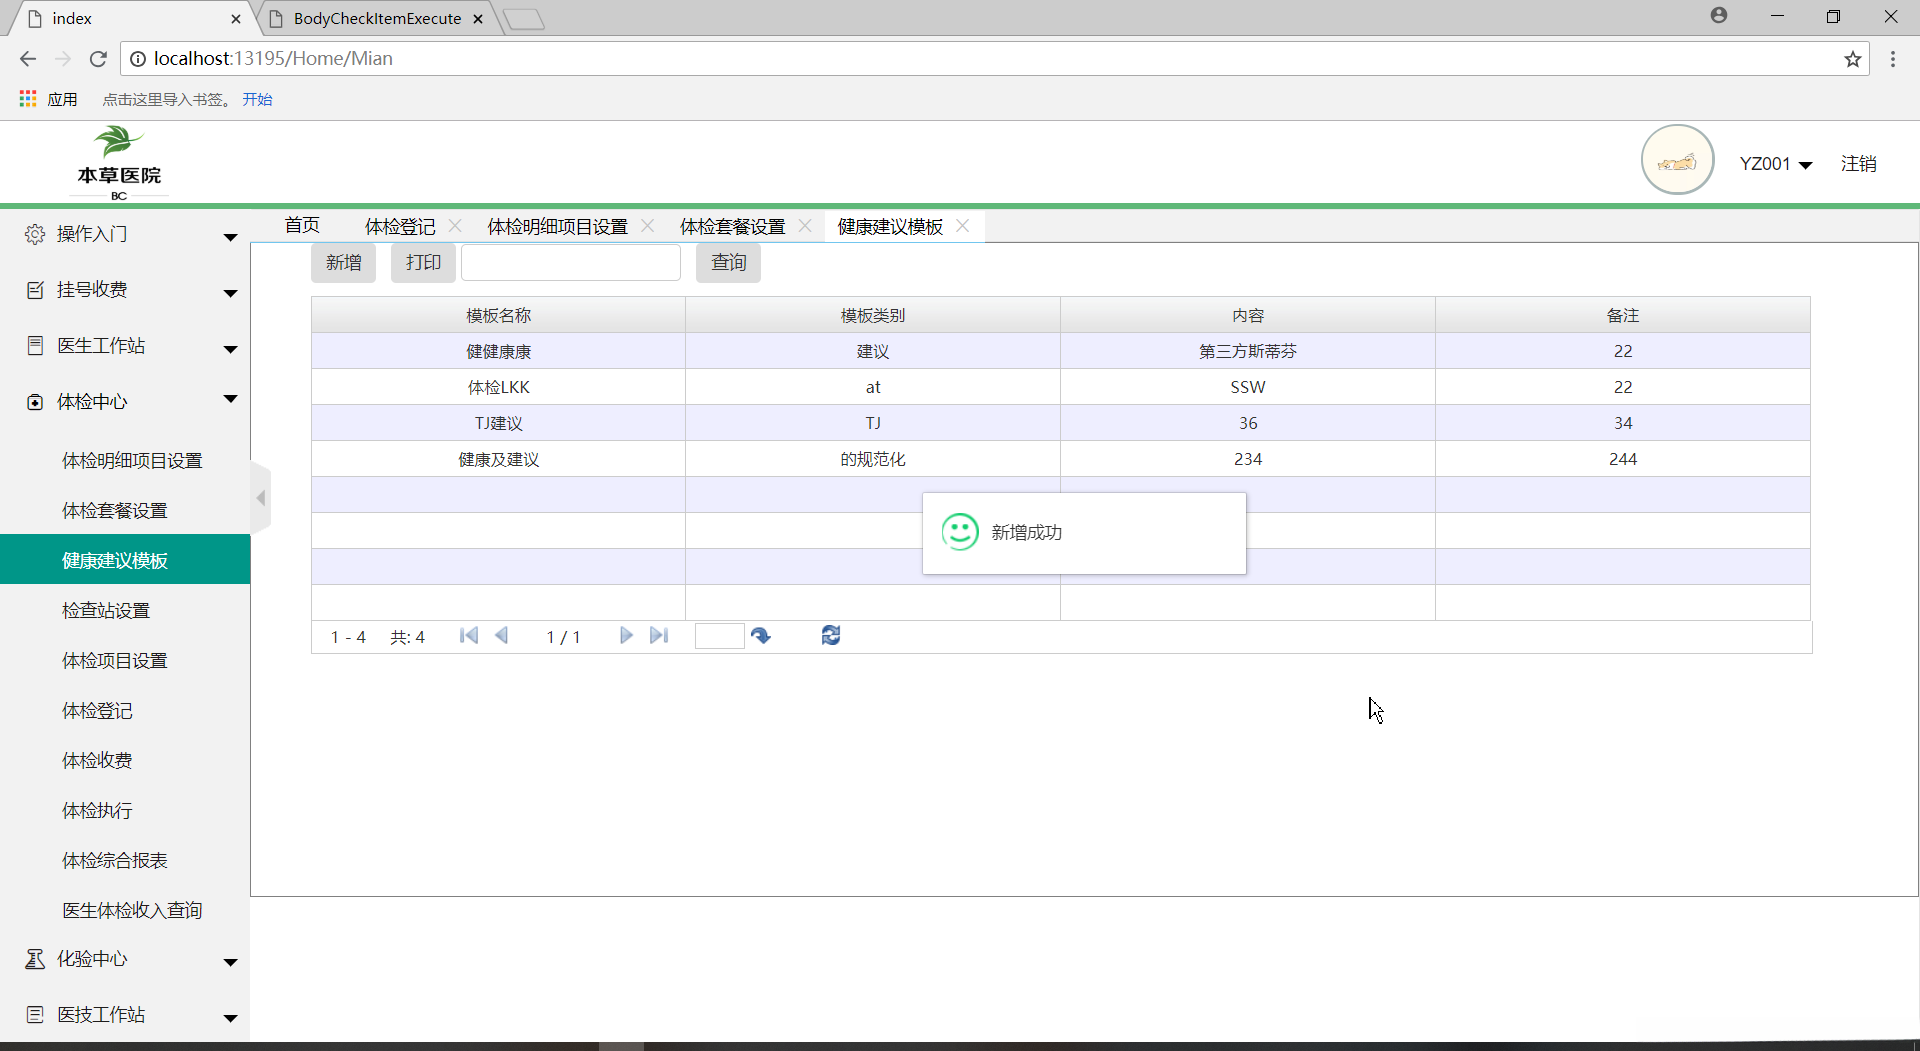Expand the 操作入门 menu
Image resolution: width=1920 pixels, height=1051 pixels.
point(231,237)
